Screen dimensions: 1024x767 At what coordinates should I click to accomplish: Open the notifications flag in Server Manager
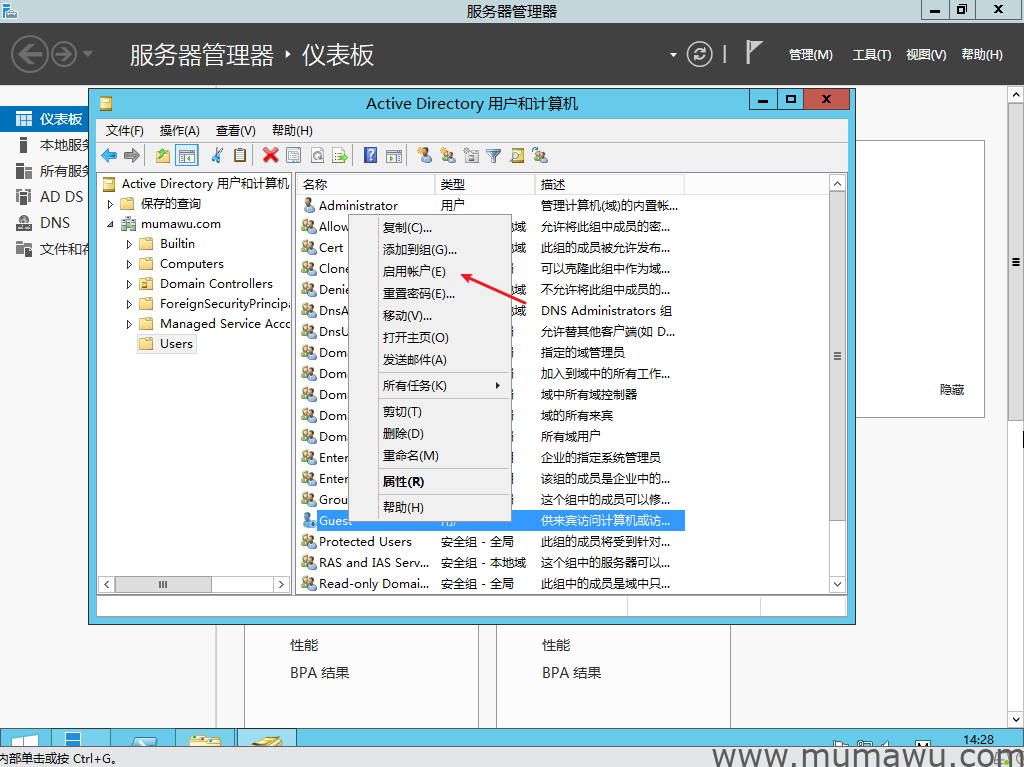pyautogui.click(x=754, y=53)
